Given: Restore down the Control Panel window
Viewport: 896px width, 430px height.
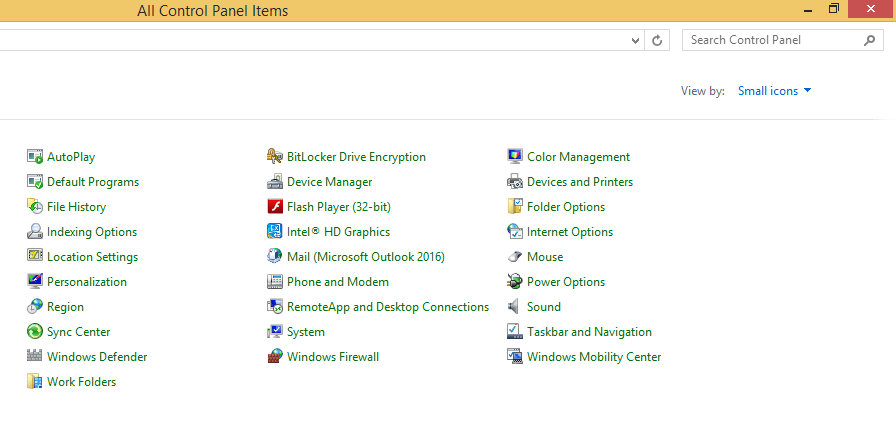Looking at the screenshot, I should [834, 9].
